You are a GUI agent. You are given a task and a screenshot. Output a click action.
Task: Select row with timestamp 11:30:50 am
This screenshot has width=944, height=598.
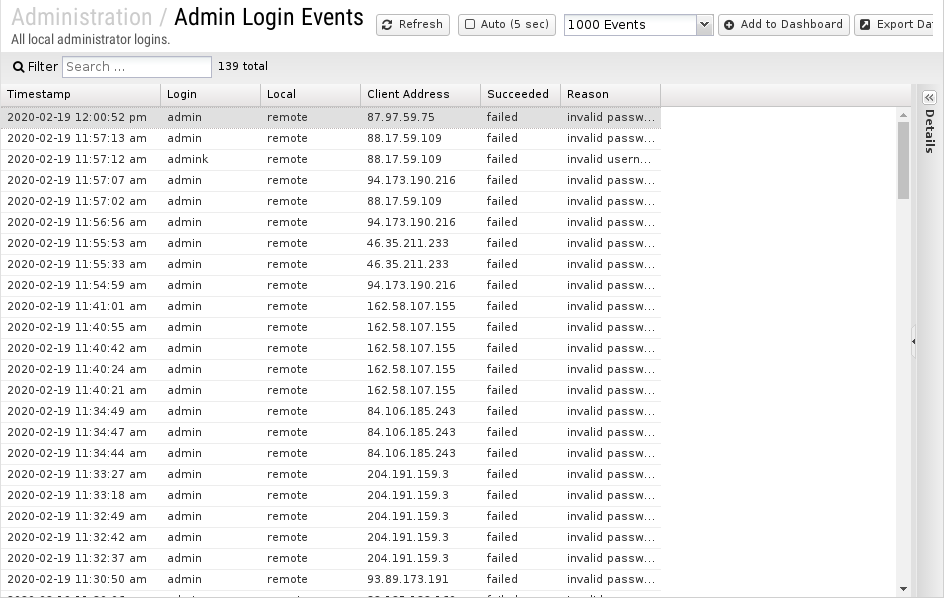pos(331,580)
